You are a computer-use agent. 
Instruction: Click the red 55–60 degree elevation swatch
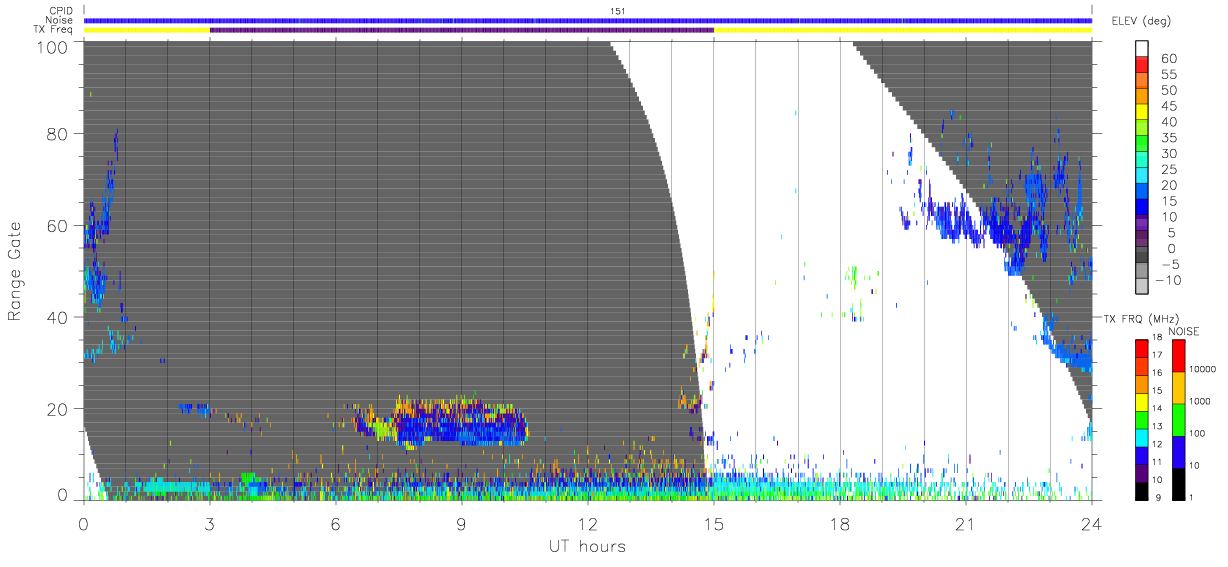[x=1142, y=66]
